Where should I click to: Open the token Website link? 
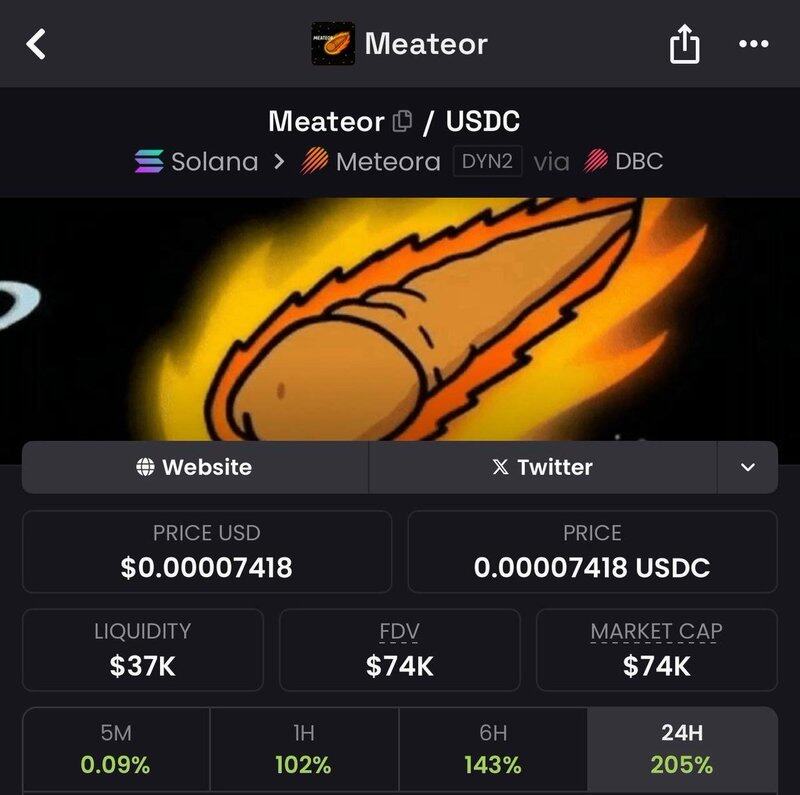point(195,467)
